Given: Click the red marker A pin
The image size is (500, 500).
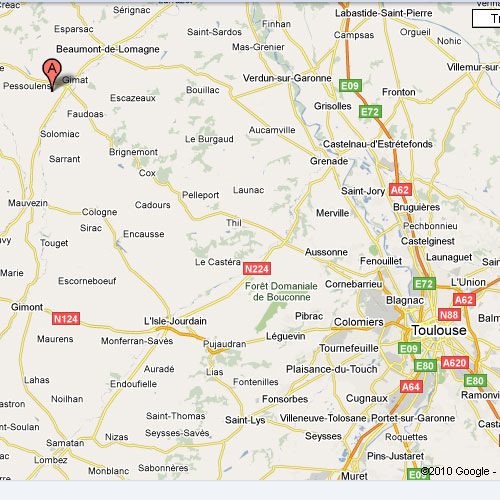Looking at the screenshot, I should [52, 74].
